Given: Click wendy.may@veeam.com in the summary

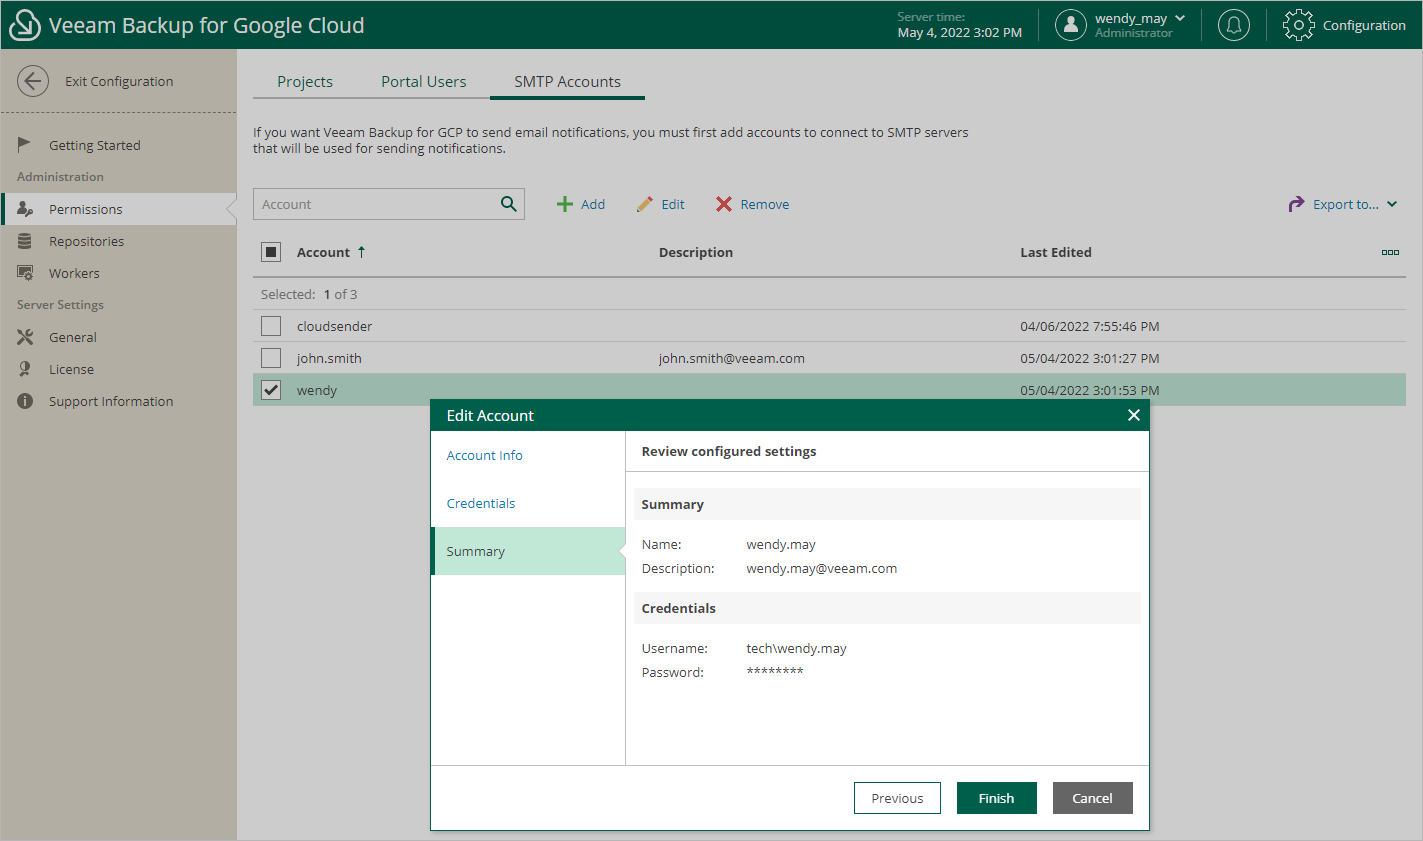Looking at the screenshot, I should [x=822, y=568].
